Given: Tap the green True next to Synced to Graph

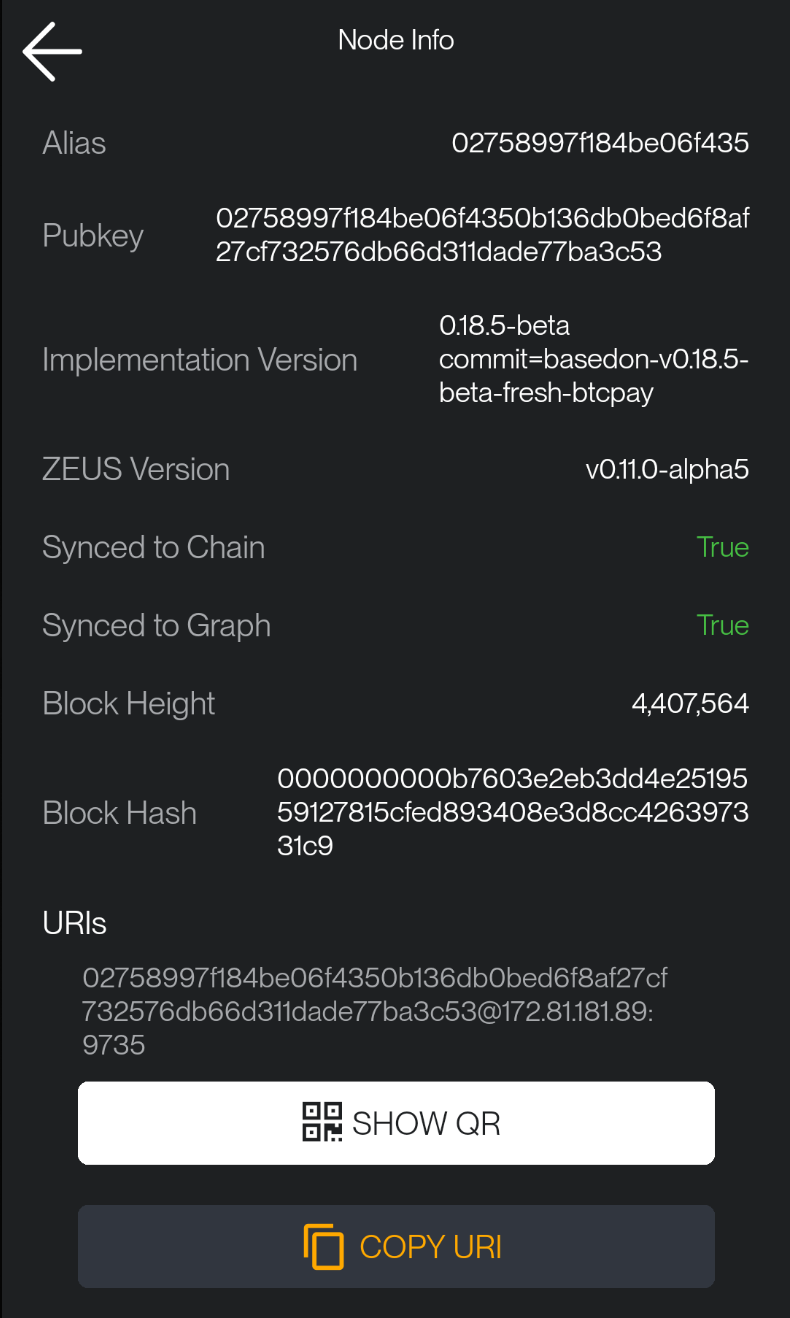Looking at the screenshot, I should tap(723, 625).
